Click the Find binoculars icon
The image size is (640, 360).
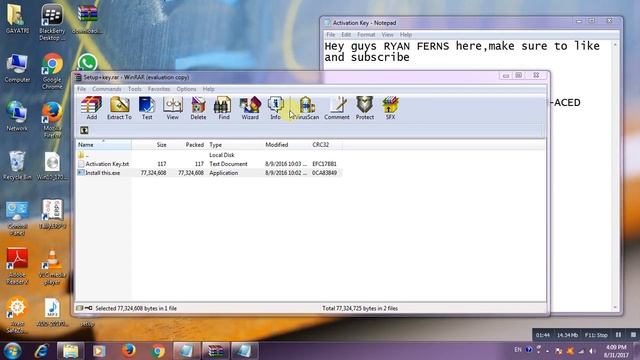click(x=223, y=108)
